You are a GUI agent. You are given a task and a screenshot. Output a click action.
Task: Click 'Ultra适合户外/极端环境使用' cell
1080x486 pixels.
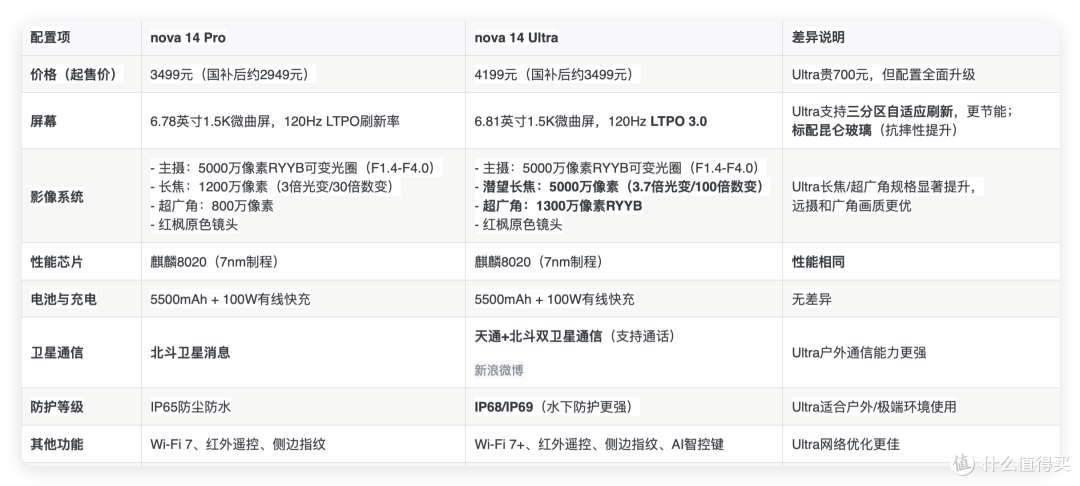pyautogui.click(x=874, y=407)
